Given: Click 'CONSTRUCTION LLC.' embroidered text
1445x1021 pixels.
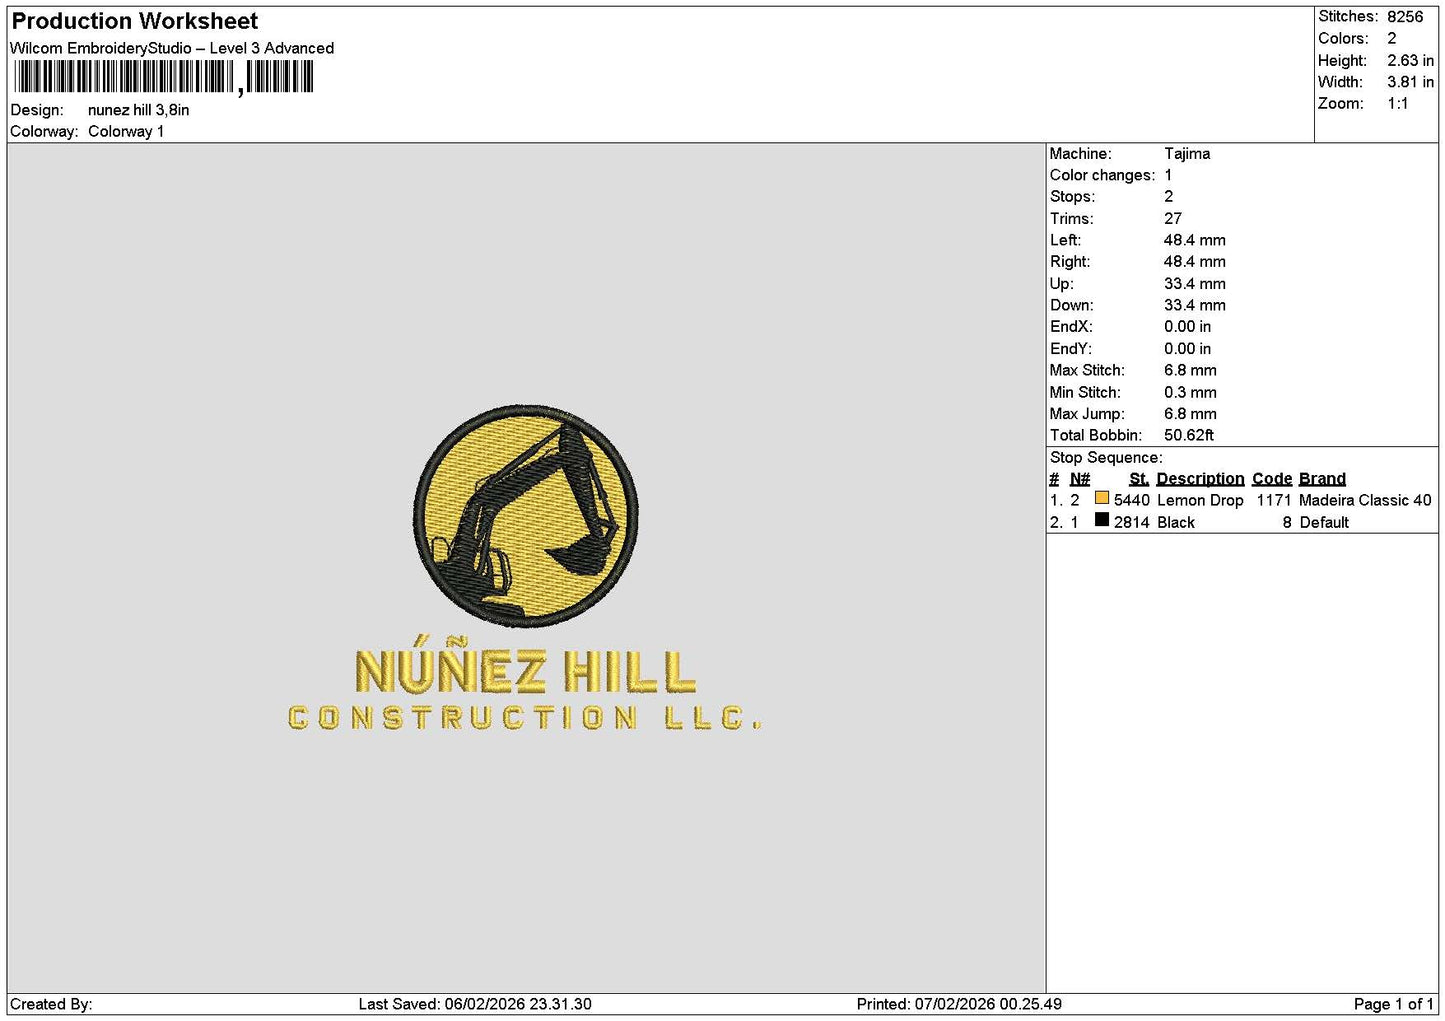Looking at the screenshot, I should tap(525, 718).
